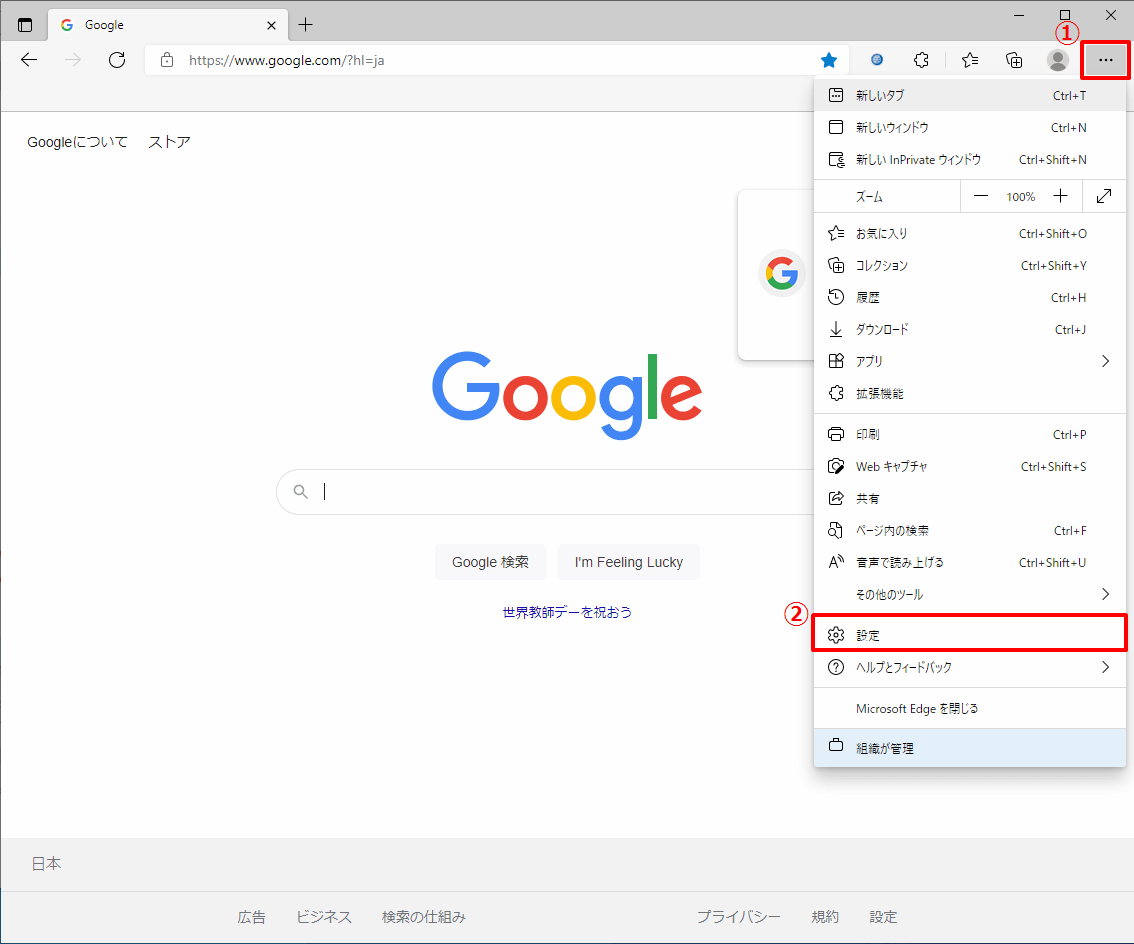Click the I'm Feeling Lucky button
The image size is (1134, 944).
click(629, 562)
